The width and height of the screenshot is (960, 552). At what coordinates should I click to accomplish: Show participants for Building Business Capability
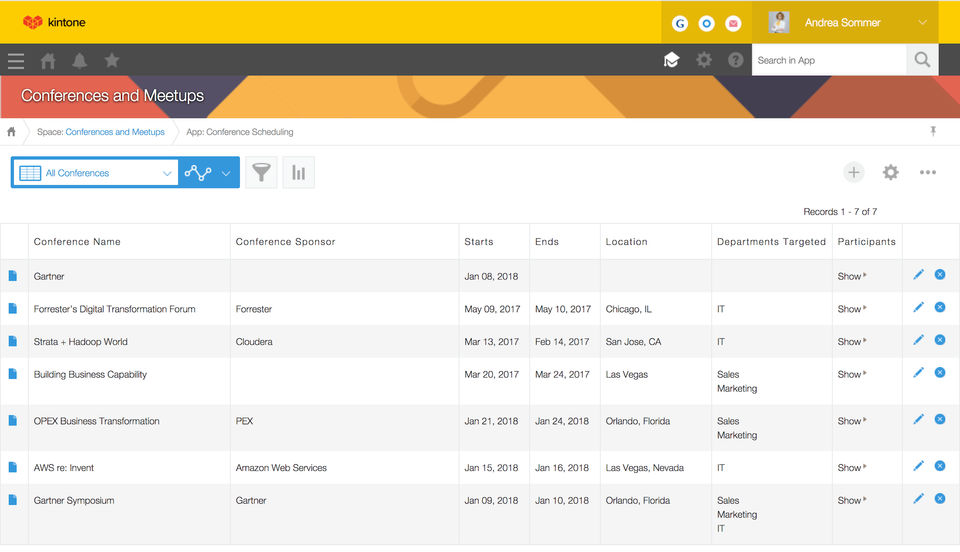point(852,374)
